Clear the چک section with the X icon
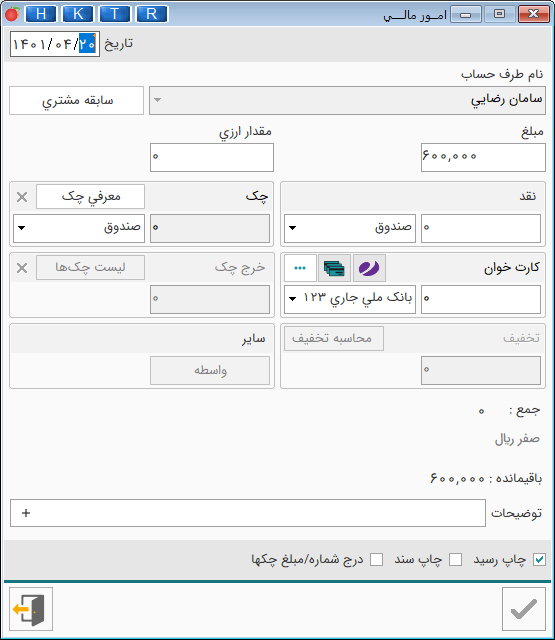This screenshot has height=640, width=555. click(22, 197)
